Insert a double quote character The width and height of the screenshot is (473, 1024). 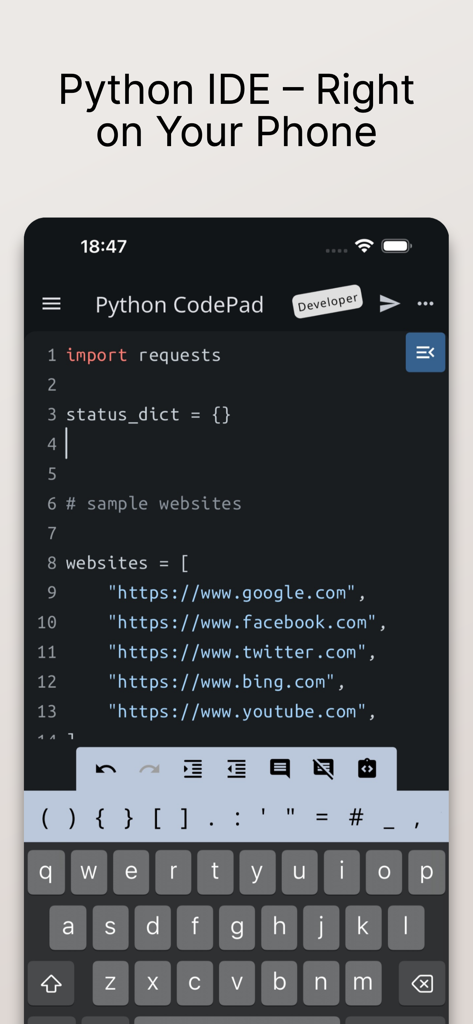tap(291, 815)
